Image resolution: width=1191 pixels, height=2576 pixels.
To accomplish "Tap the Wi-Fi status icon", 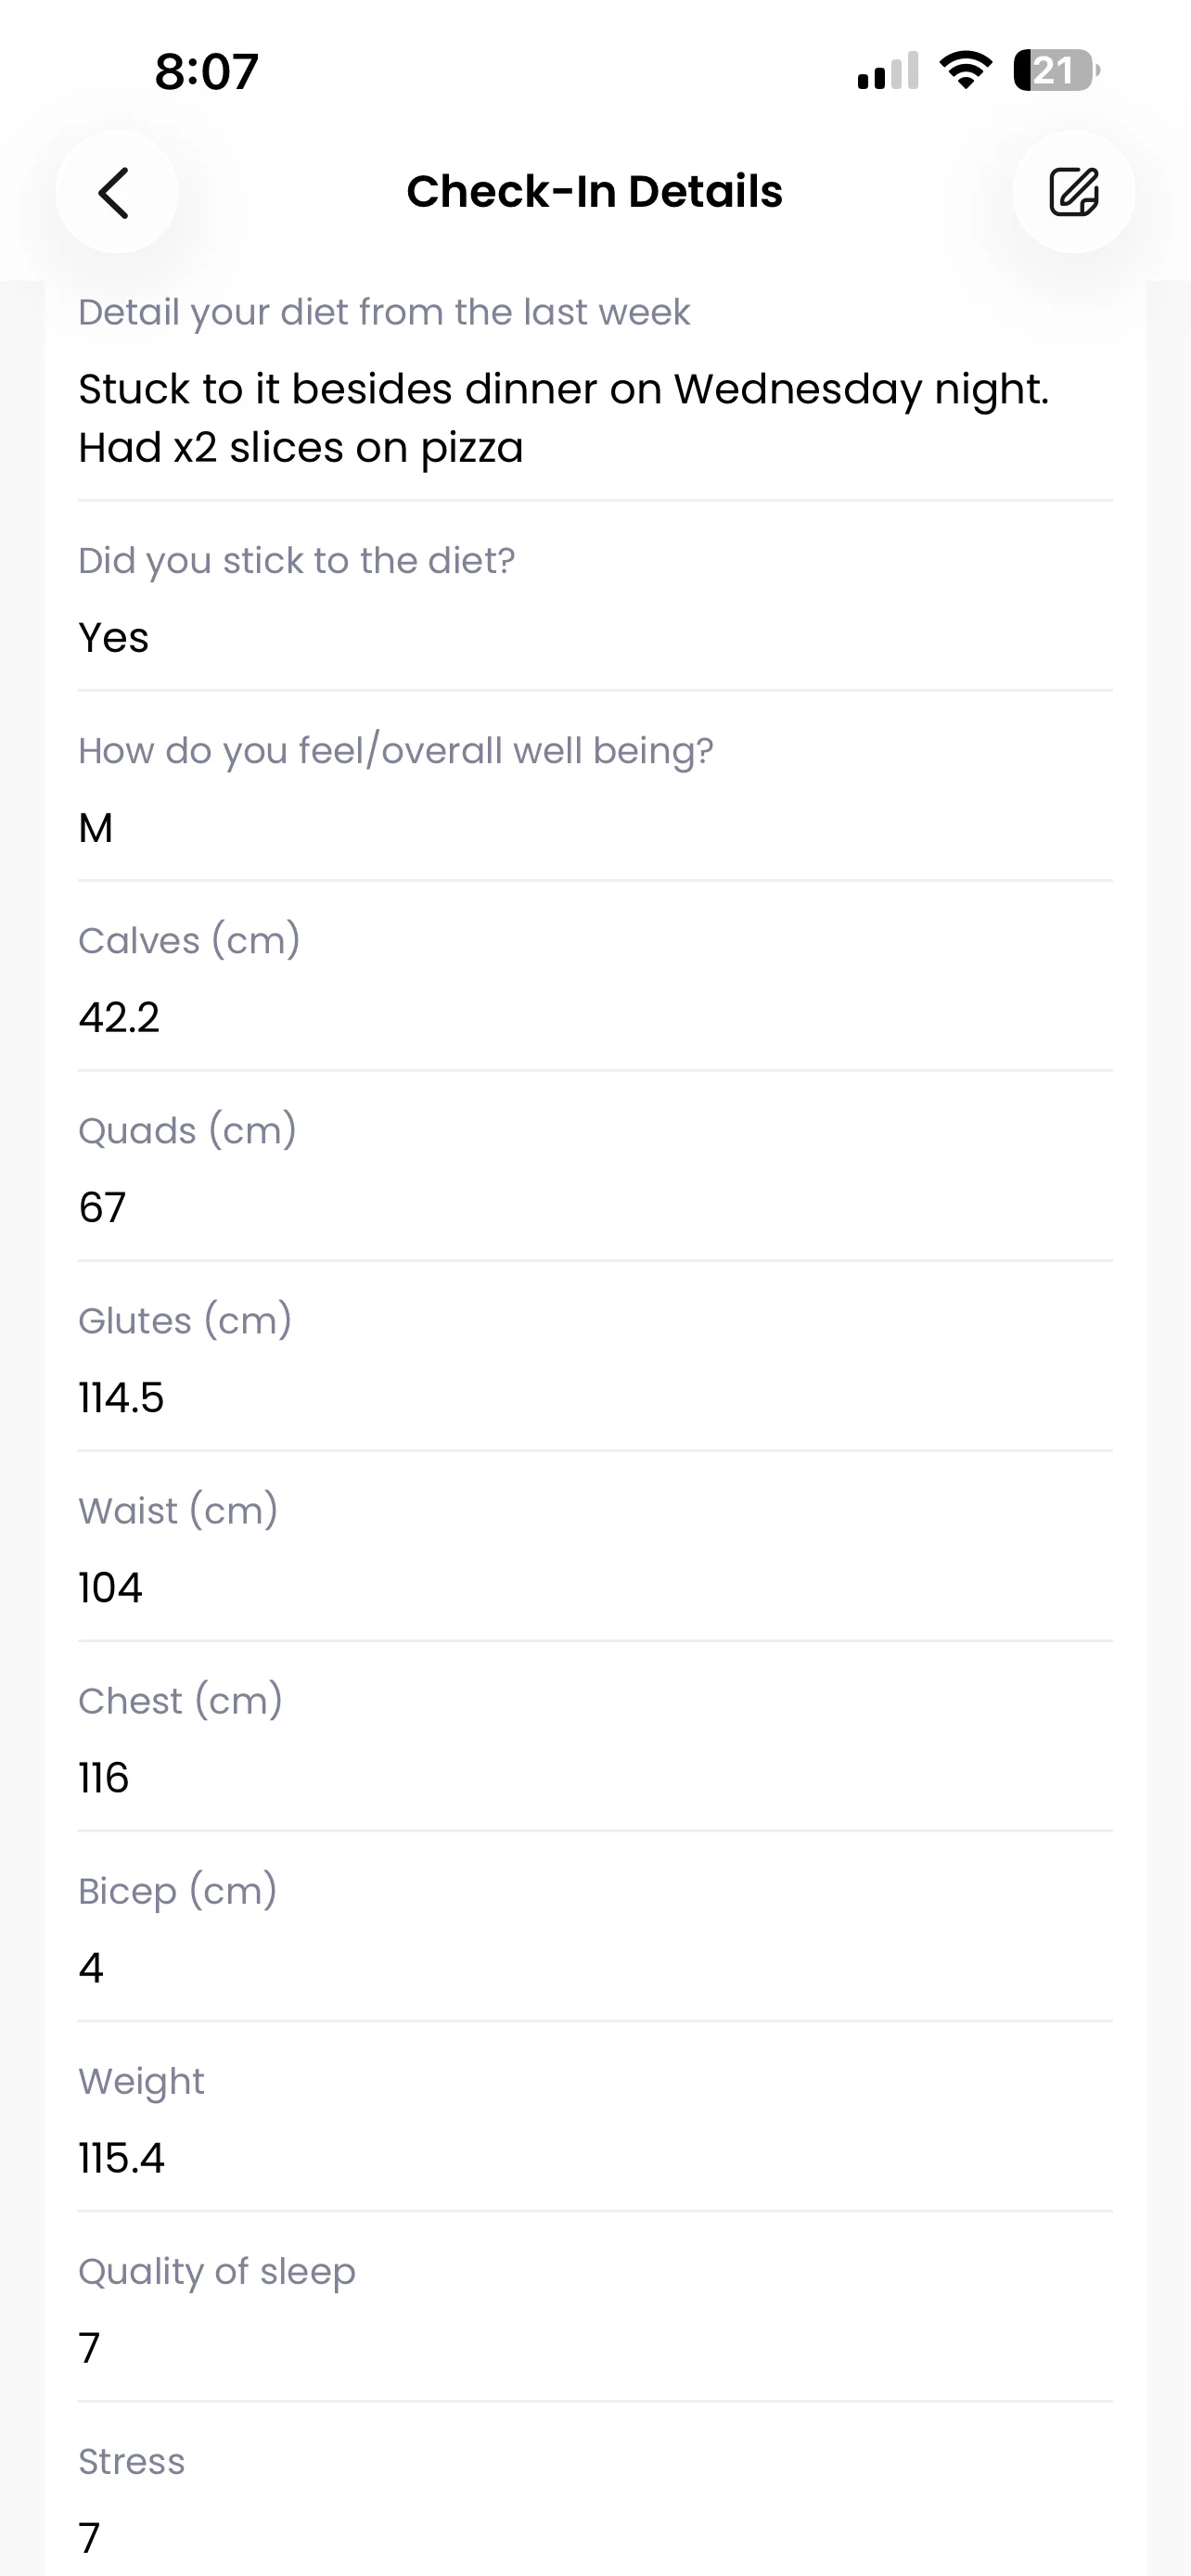I will pyautogui.click(x=965, y=70).
